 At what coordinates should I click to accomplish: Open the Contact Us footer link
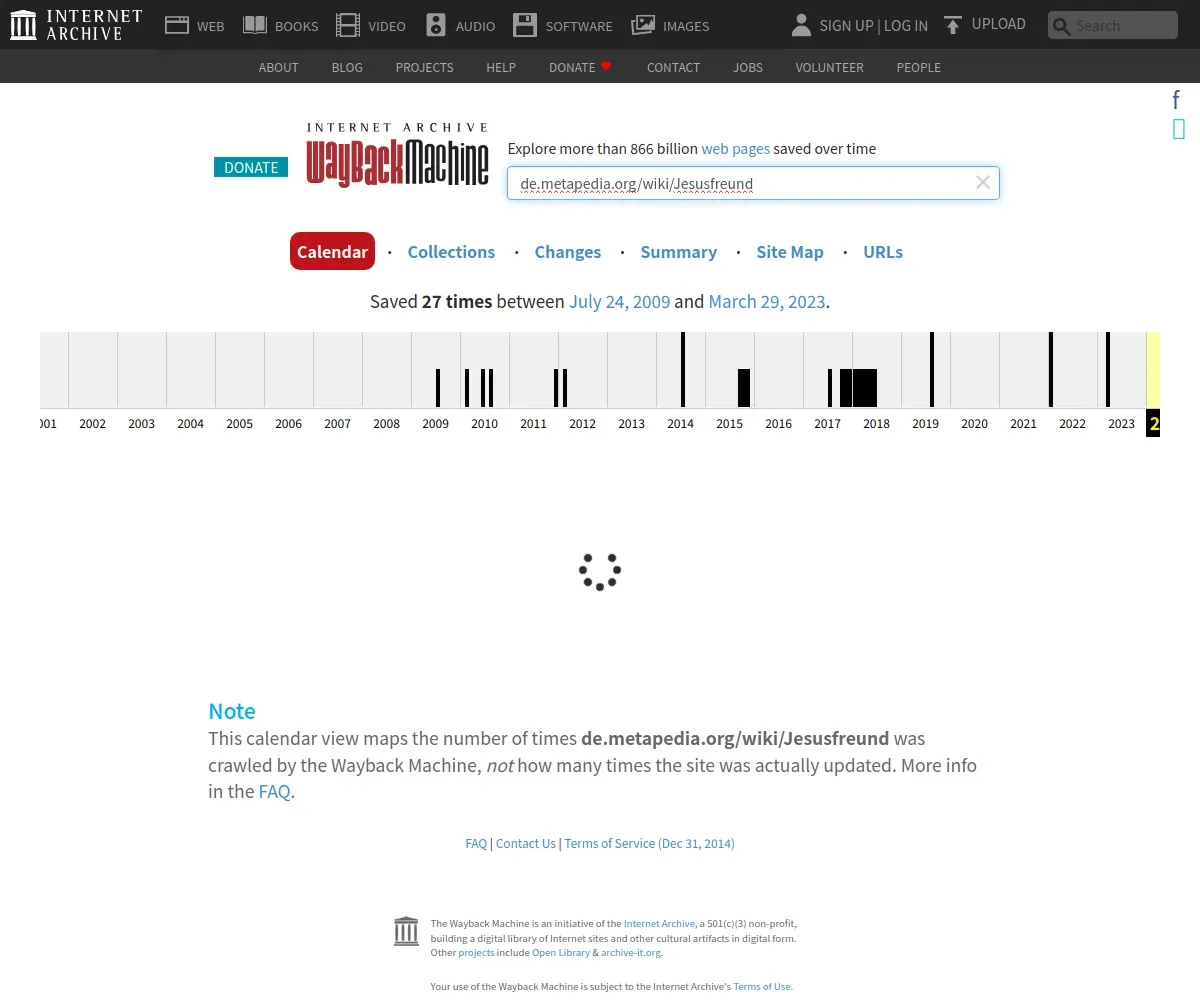tap(525, 843)
